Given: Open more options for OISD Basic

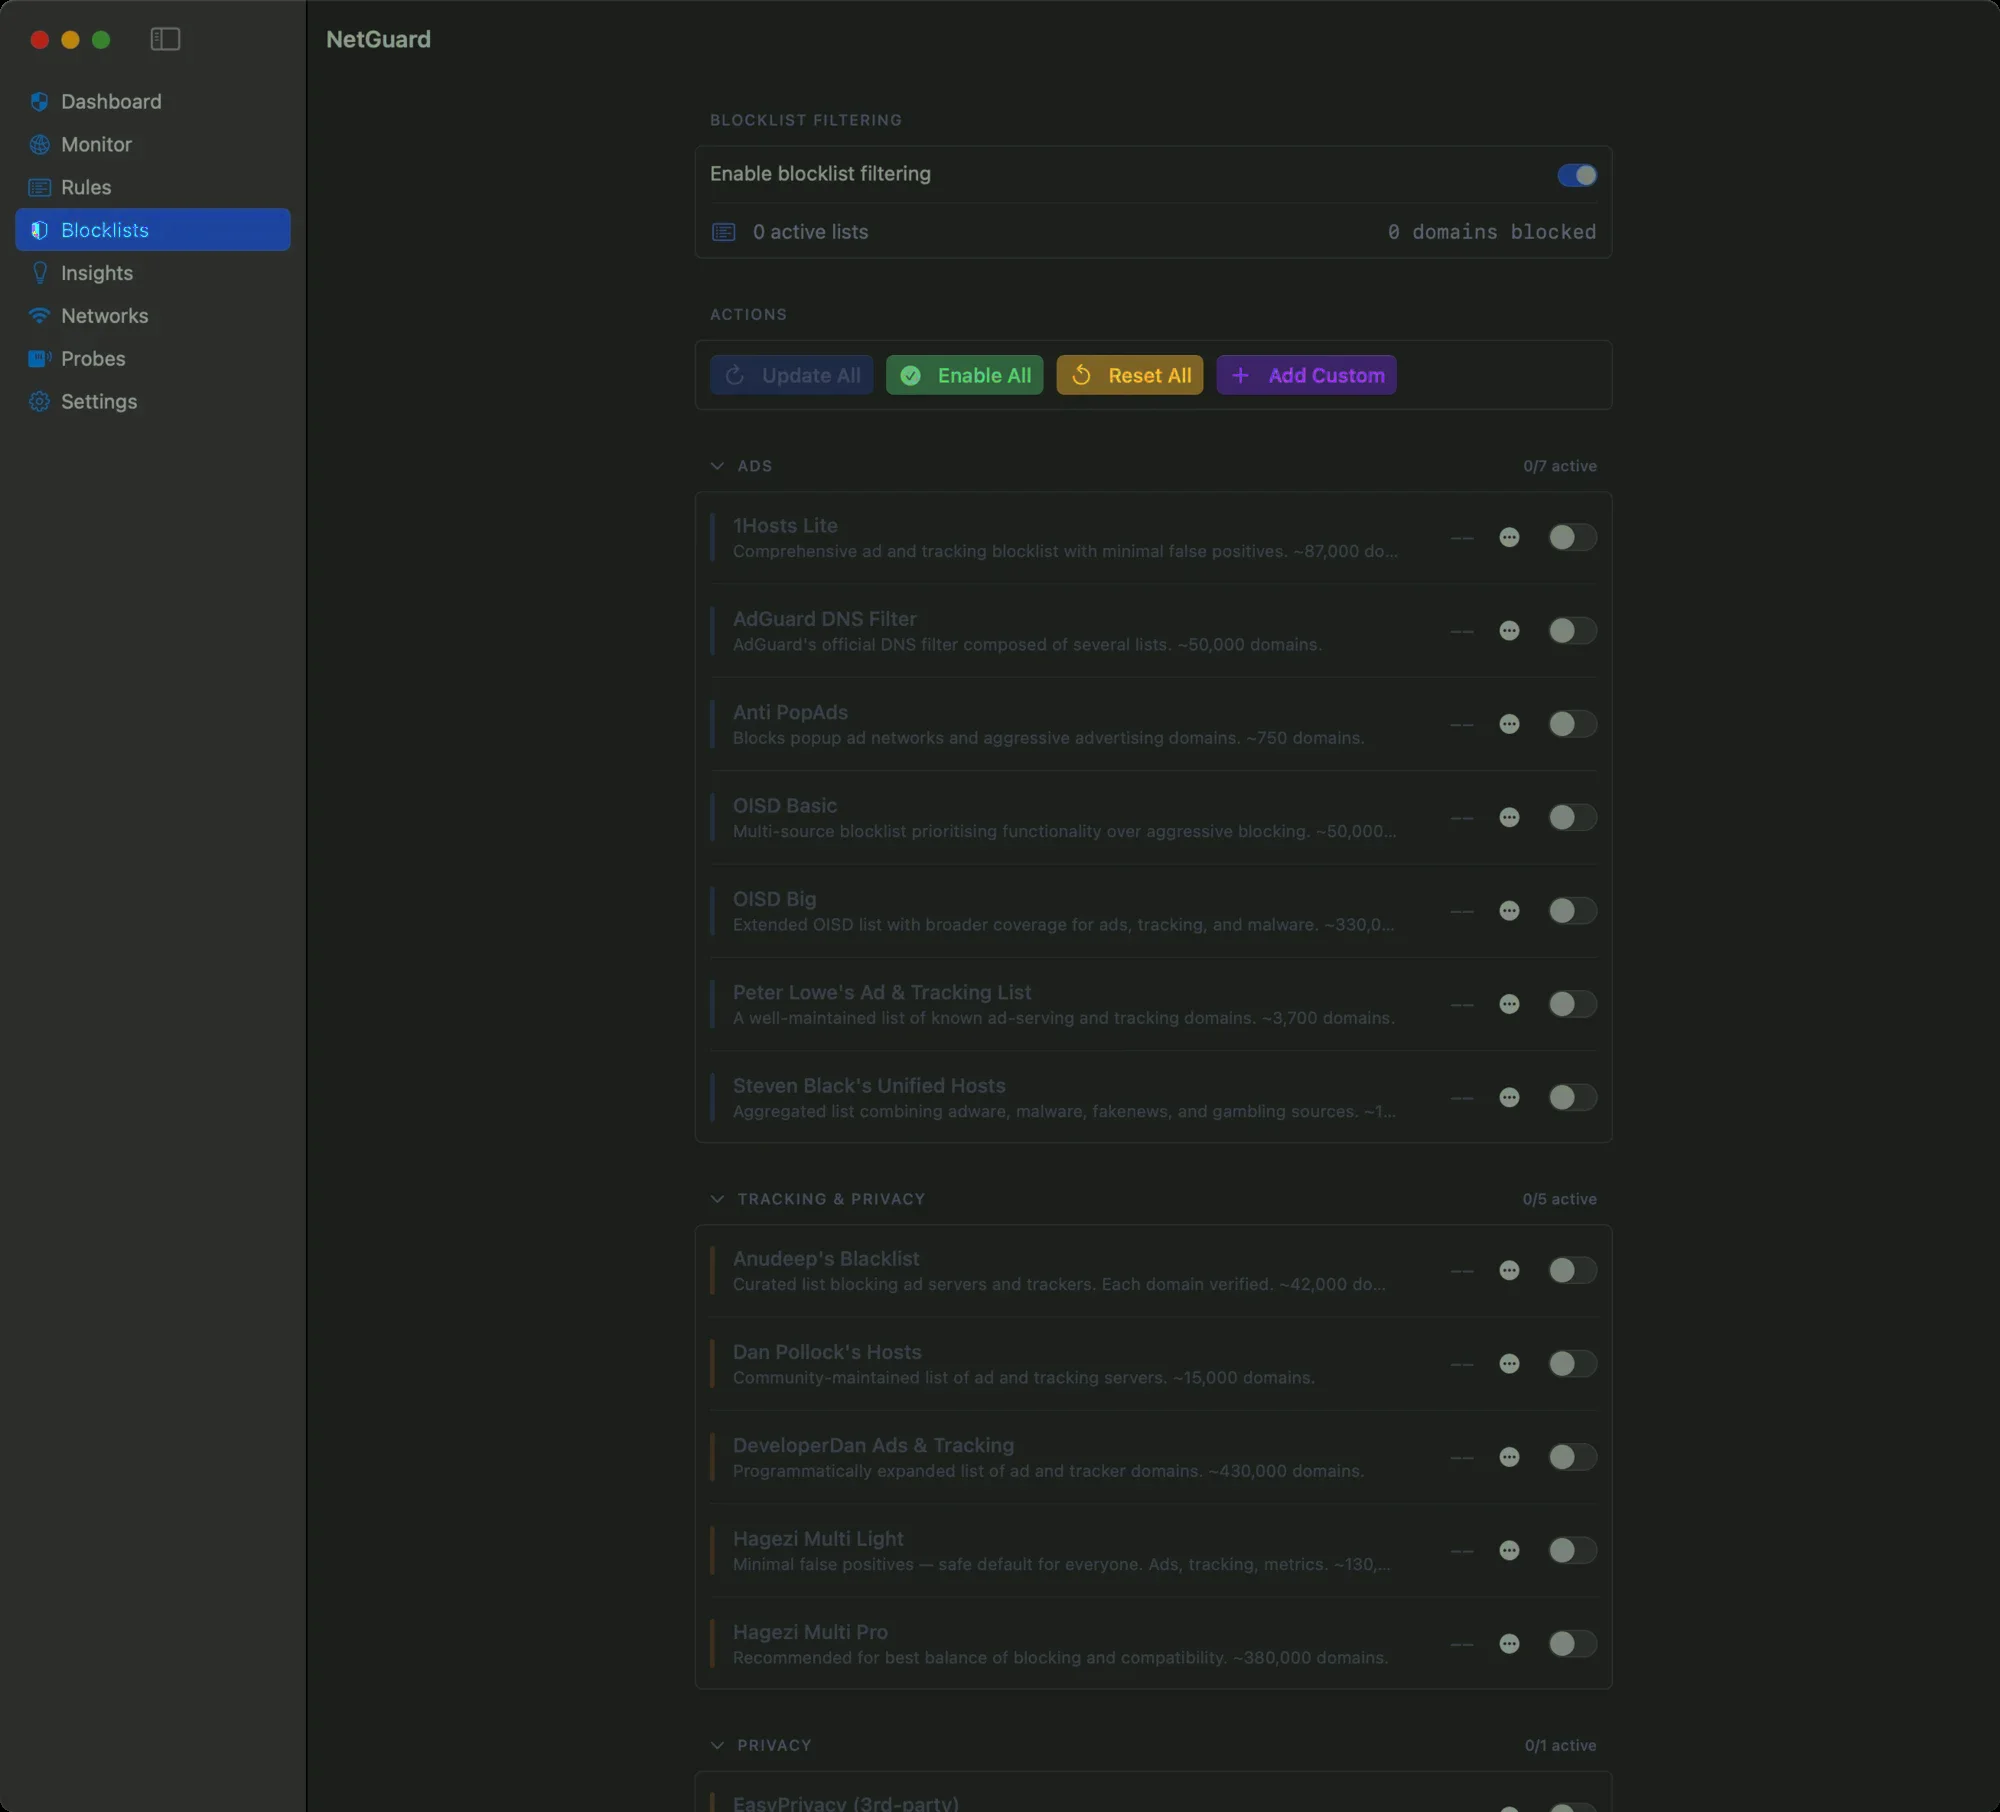Looking at the screenshot, I should [x=1509, y=817].
